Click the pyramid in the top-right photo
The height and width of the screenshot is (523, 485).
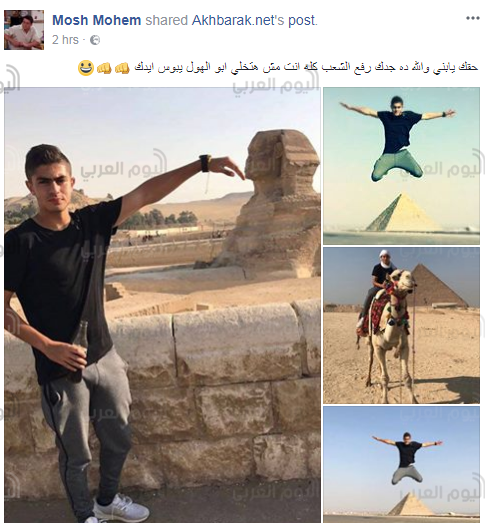click(404, 213)
